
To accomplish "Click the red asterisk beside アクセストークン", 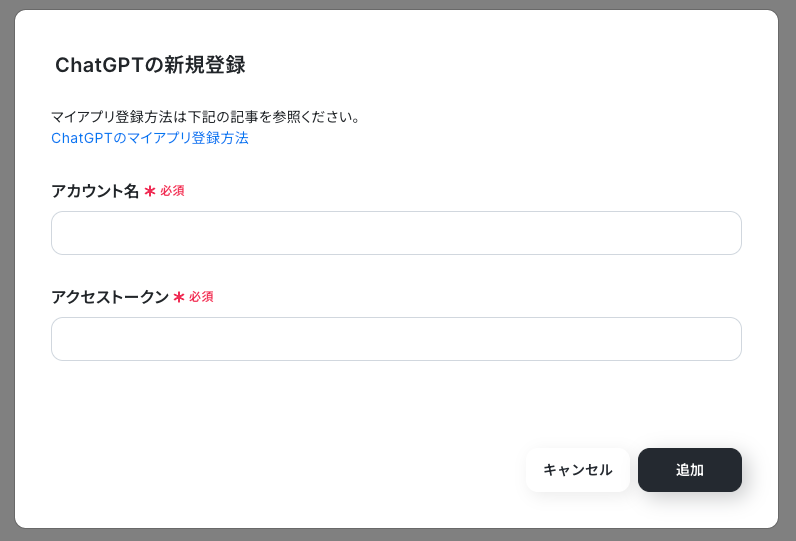I will coord(179,297).
